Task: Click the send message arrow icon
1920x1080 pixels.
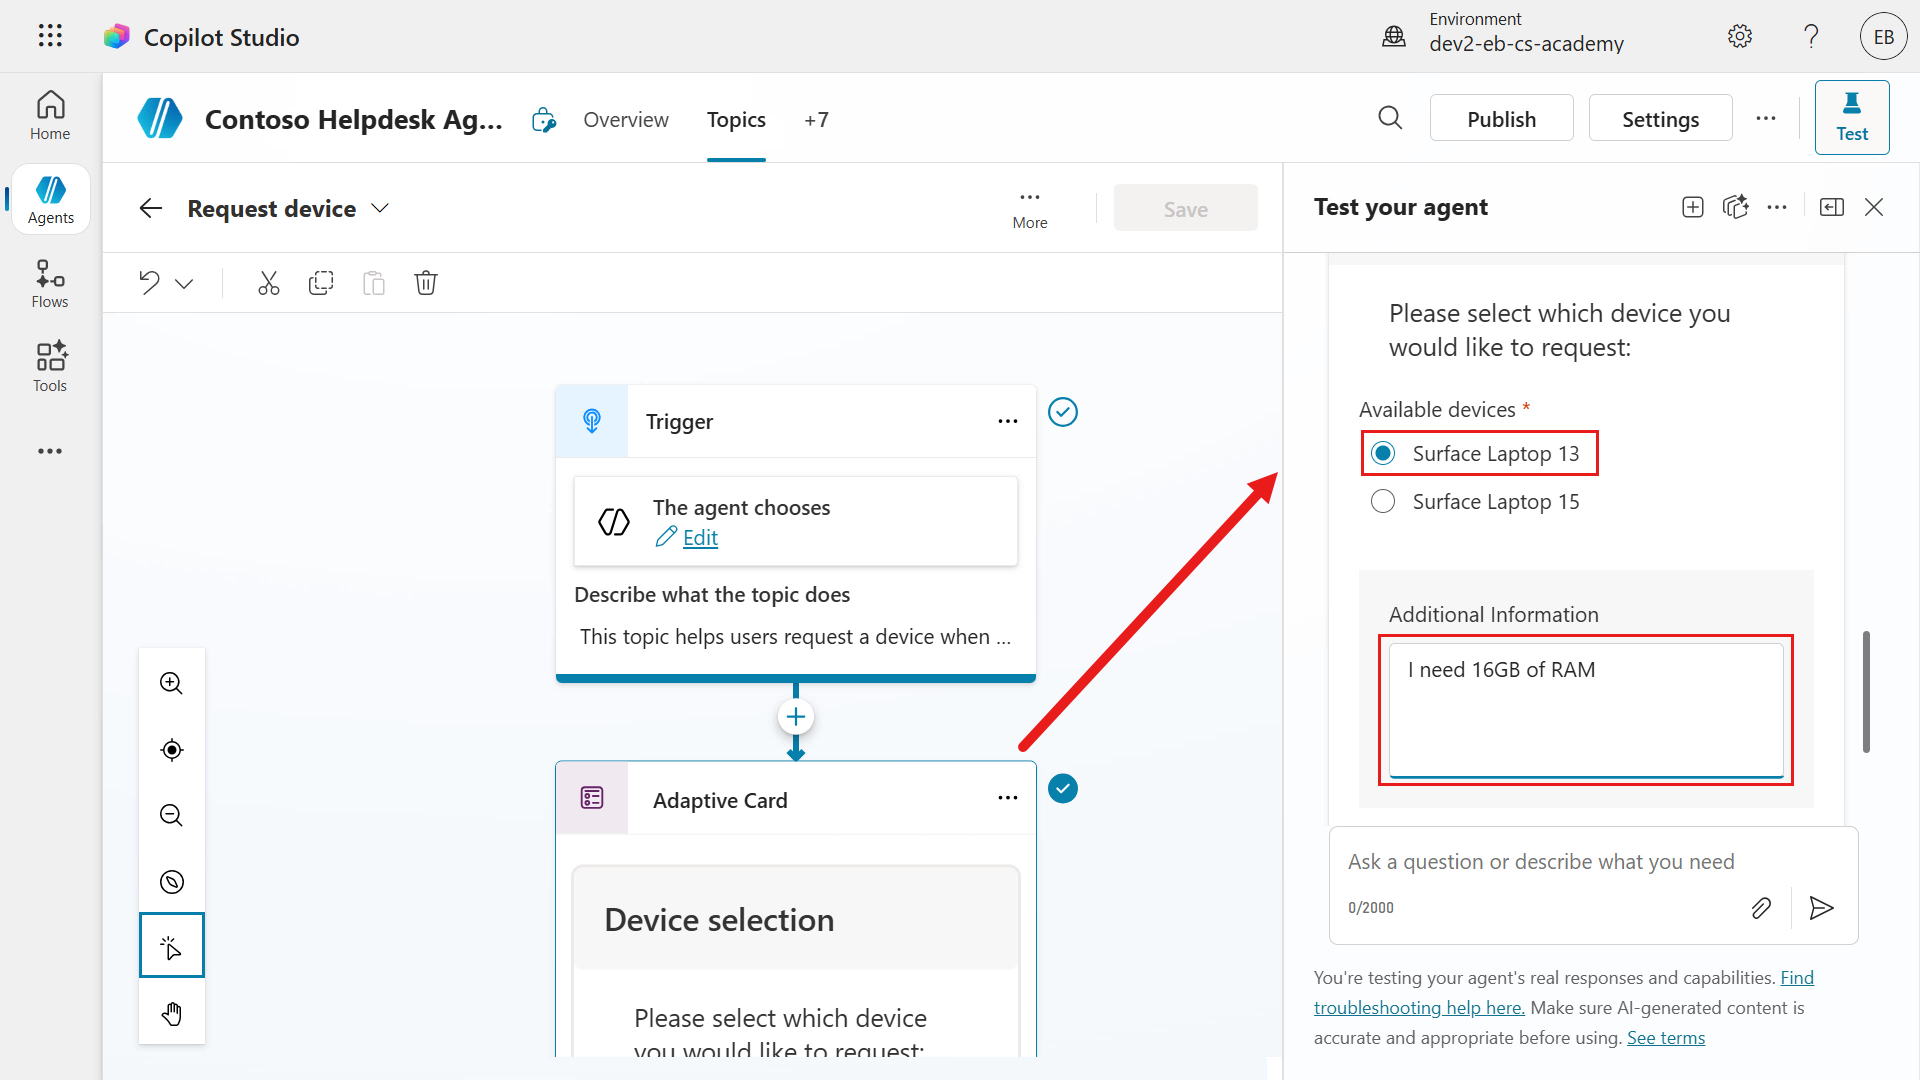Action: (1821, 908)
